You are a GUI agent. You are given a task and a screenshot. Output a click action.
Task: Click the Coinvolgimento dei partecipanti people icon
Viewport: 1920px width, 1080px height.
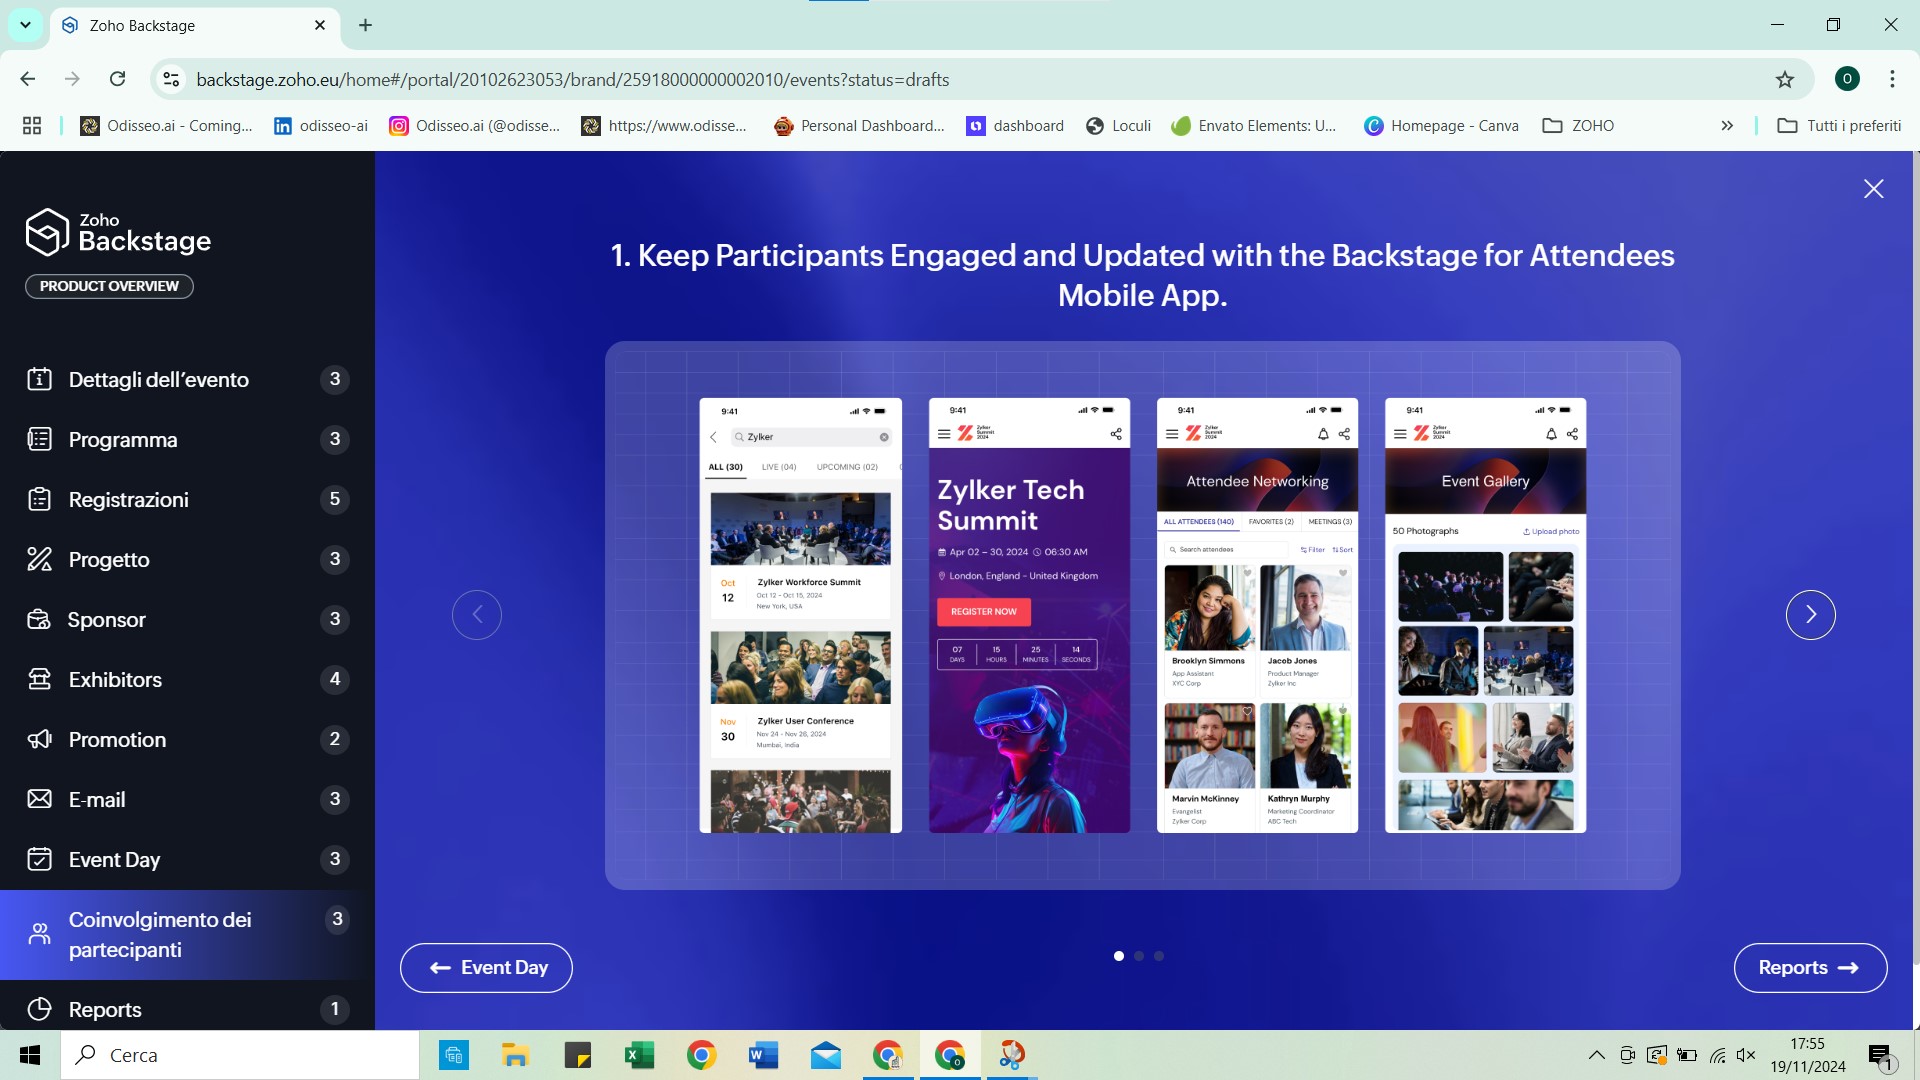39,934
